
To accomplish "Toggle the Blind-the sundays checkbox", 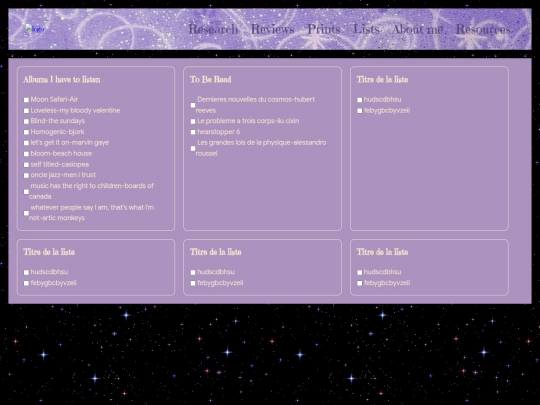I will pyautogui.click(x=26, y=121).
